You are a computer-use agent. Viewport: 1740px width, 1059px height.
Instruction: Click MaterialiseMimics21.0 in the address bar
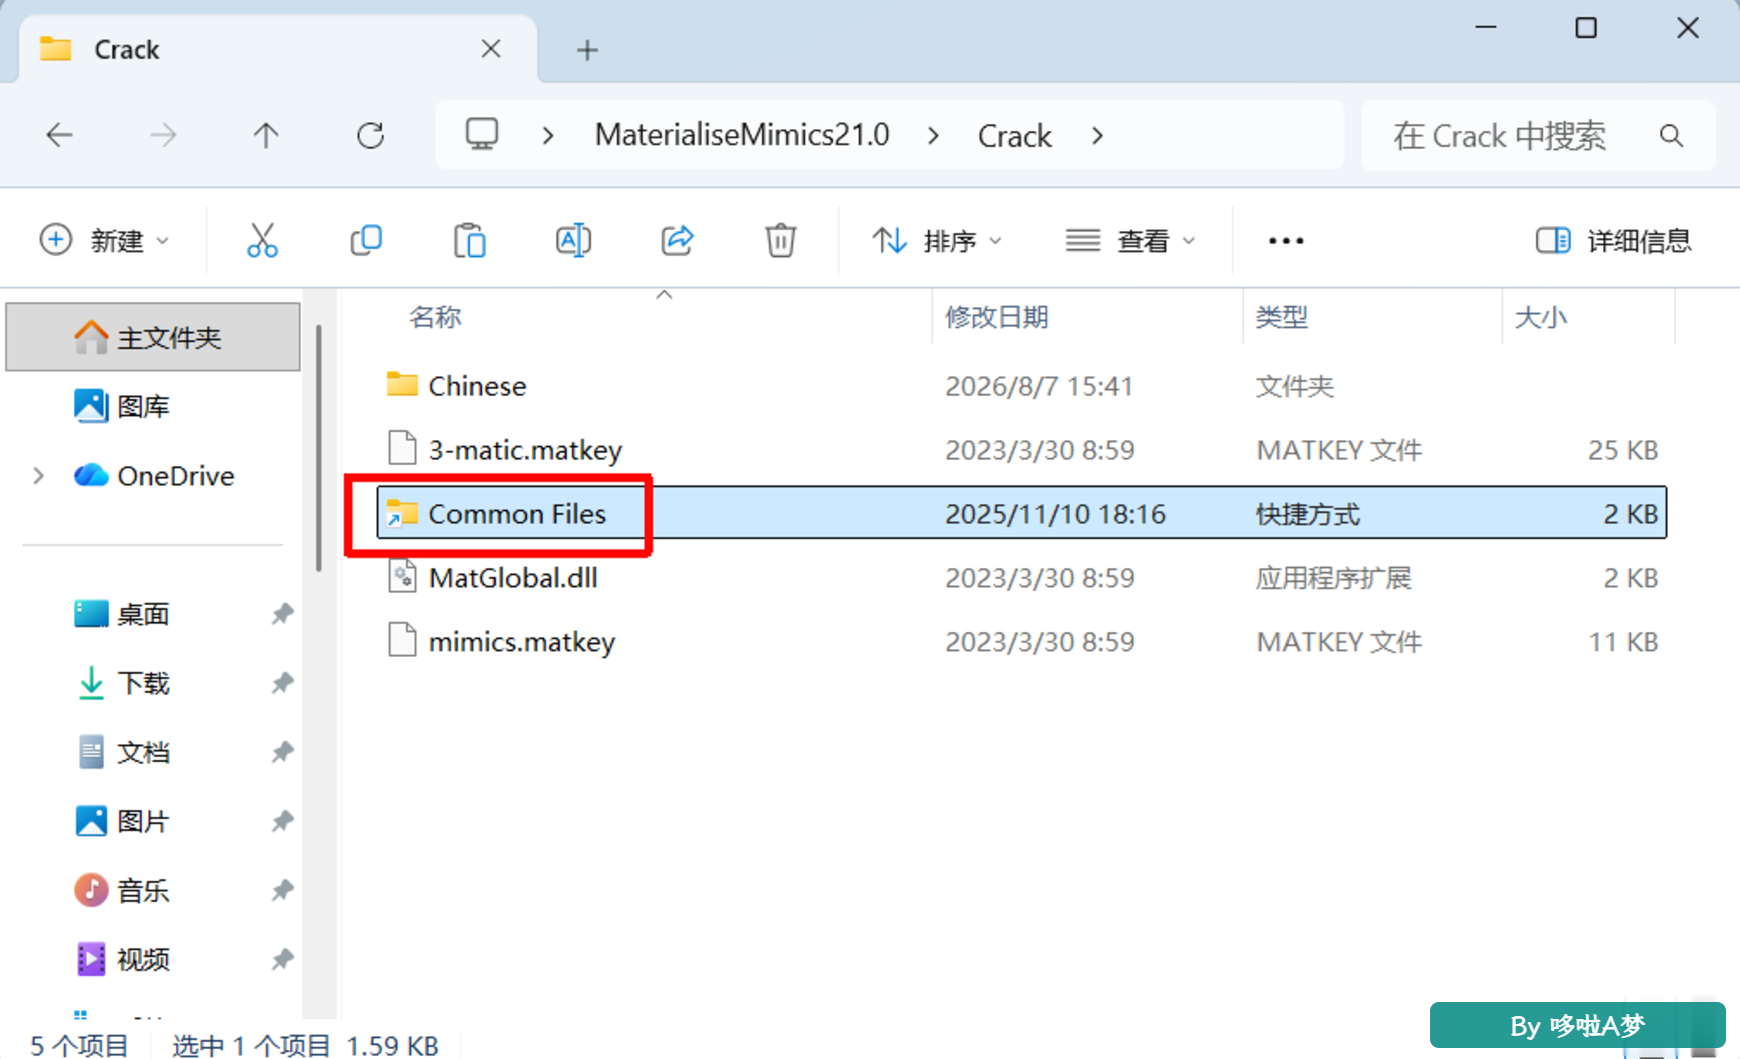point(742,135)
